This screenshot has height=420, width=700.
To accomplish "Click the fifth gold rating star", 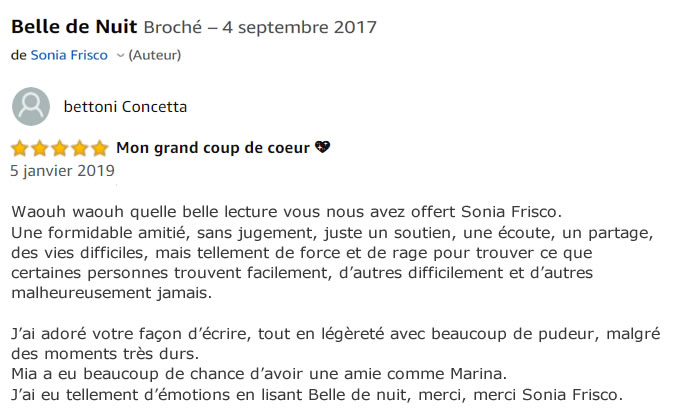I will [100, 148].
